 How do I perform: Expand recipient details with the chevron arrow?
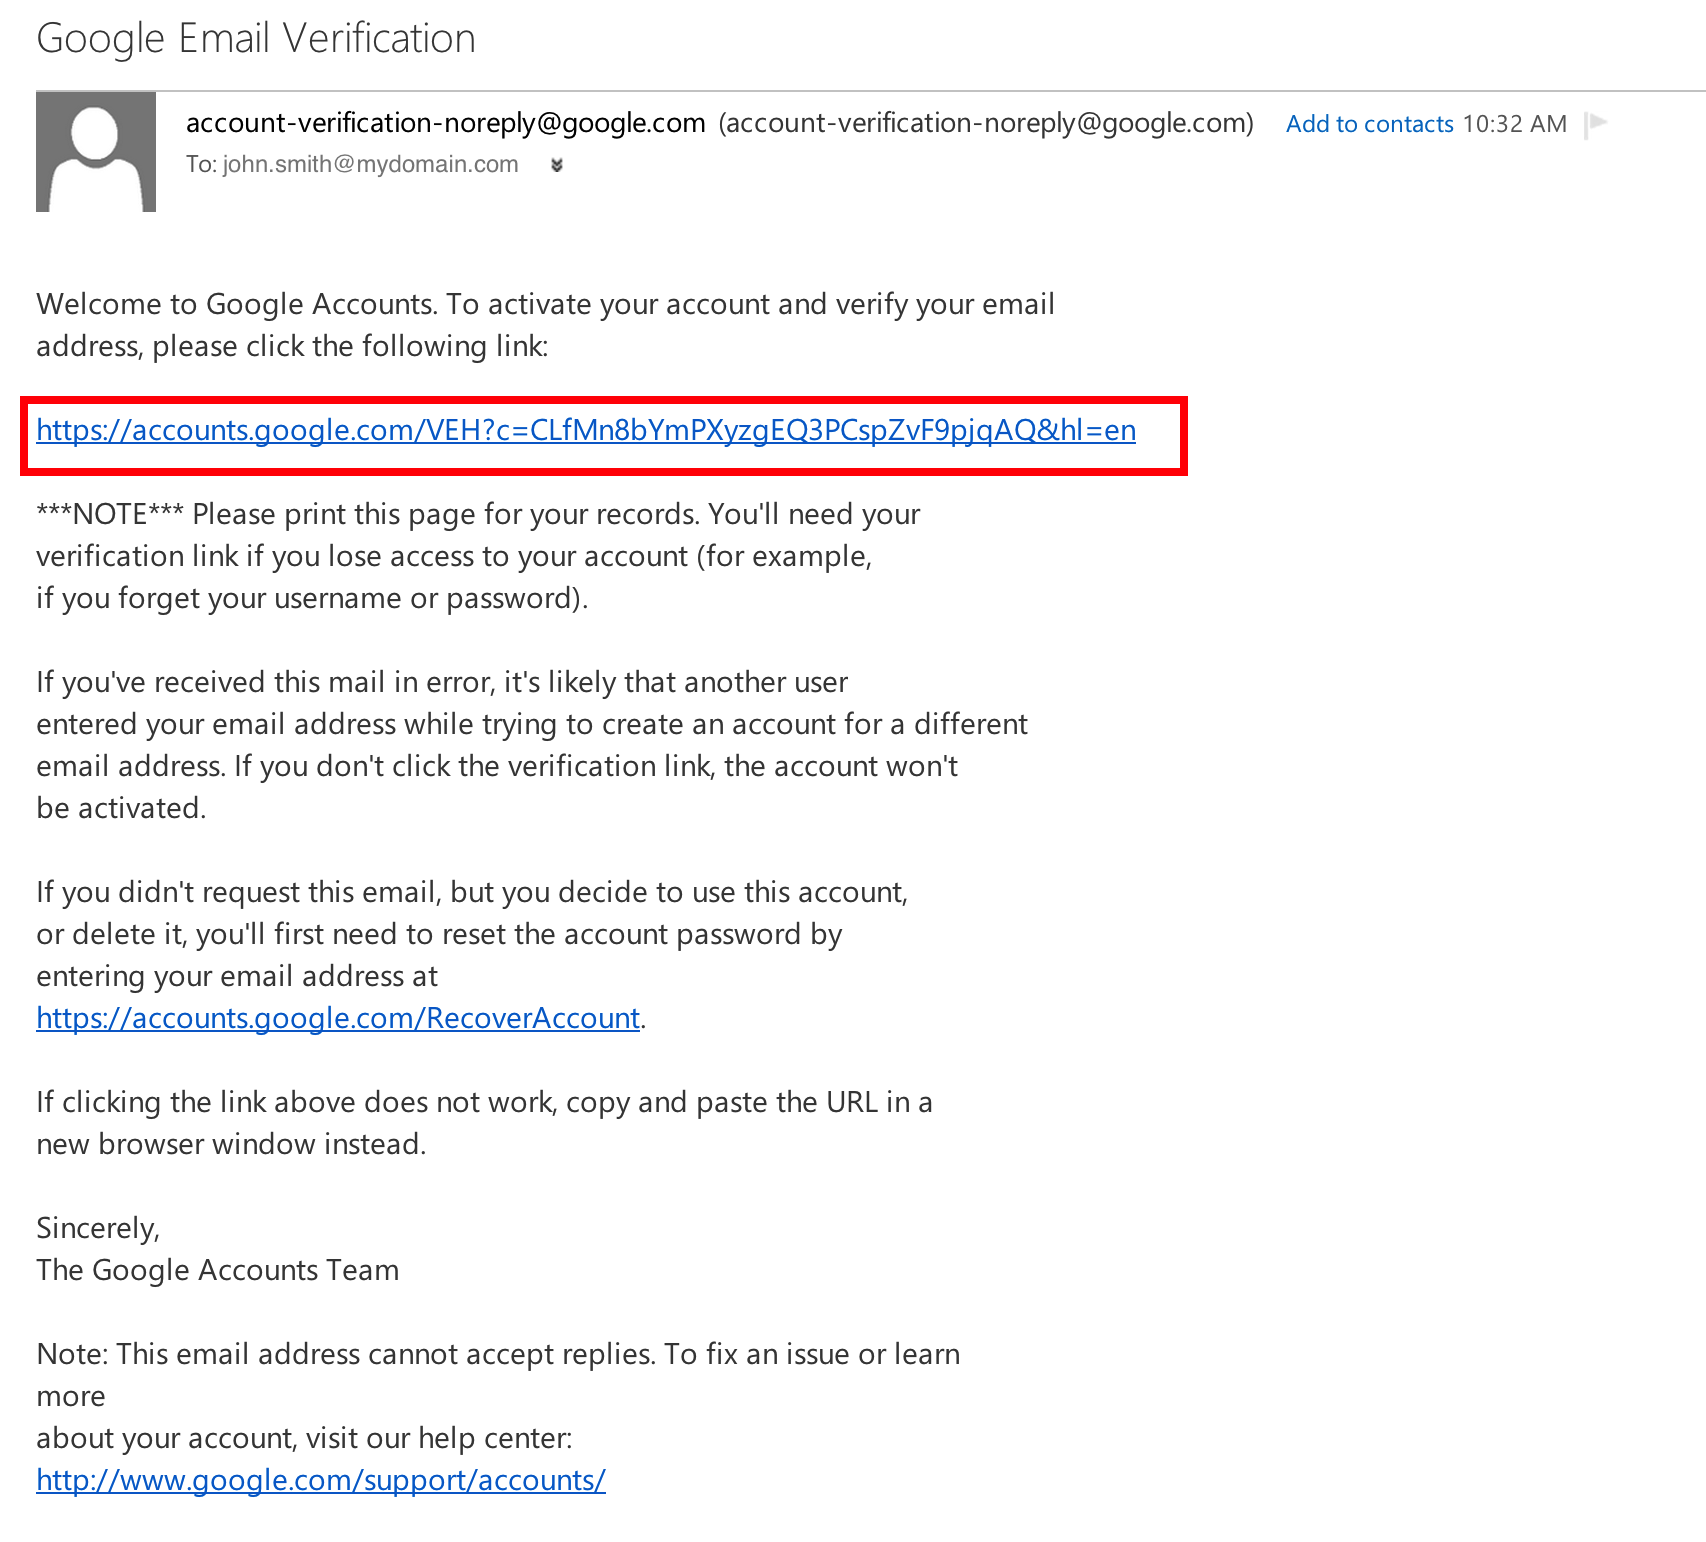(x=557, y=165)
